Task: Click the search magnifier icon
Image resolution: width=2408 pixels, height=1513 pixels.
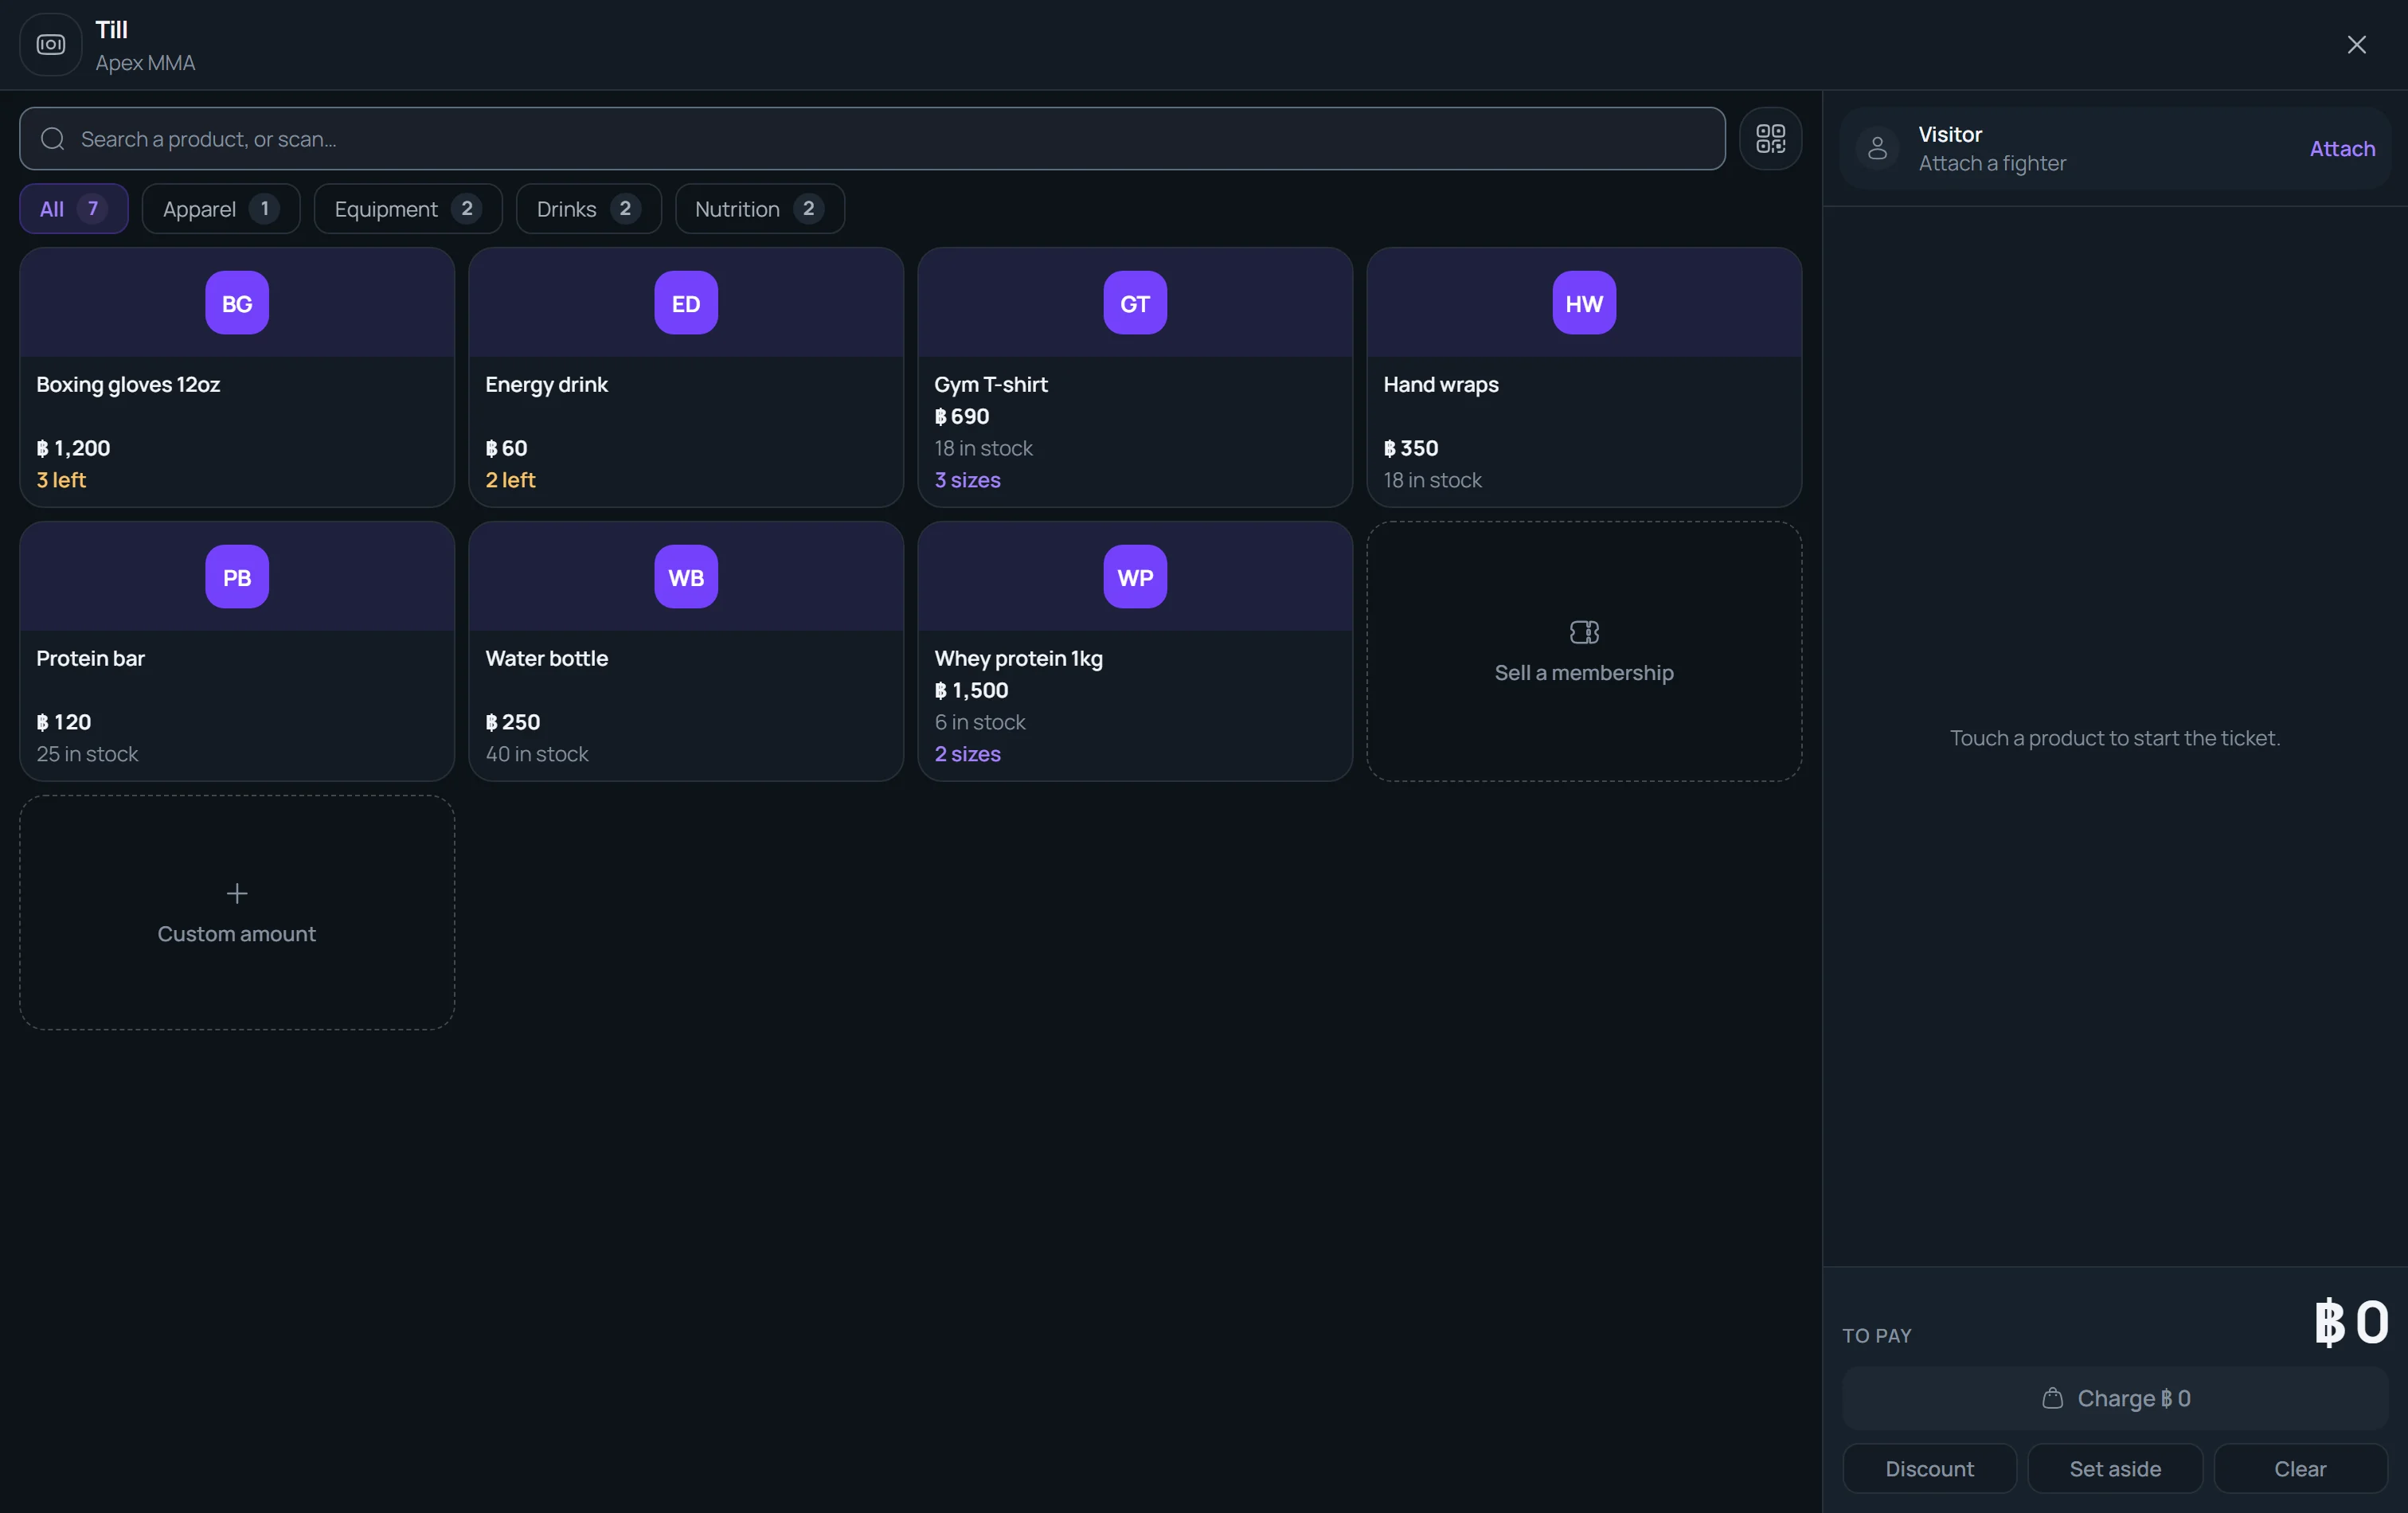Action: pos(53,139)
